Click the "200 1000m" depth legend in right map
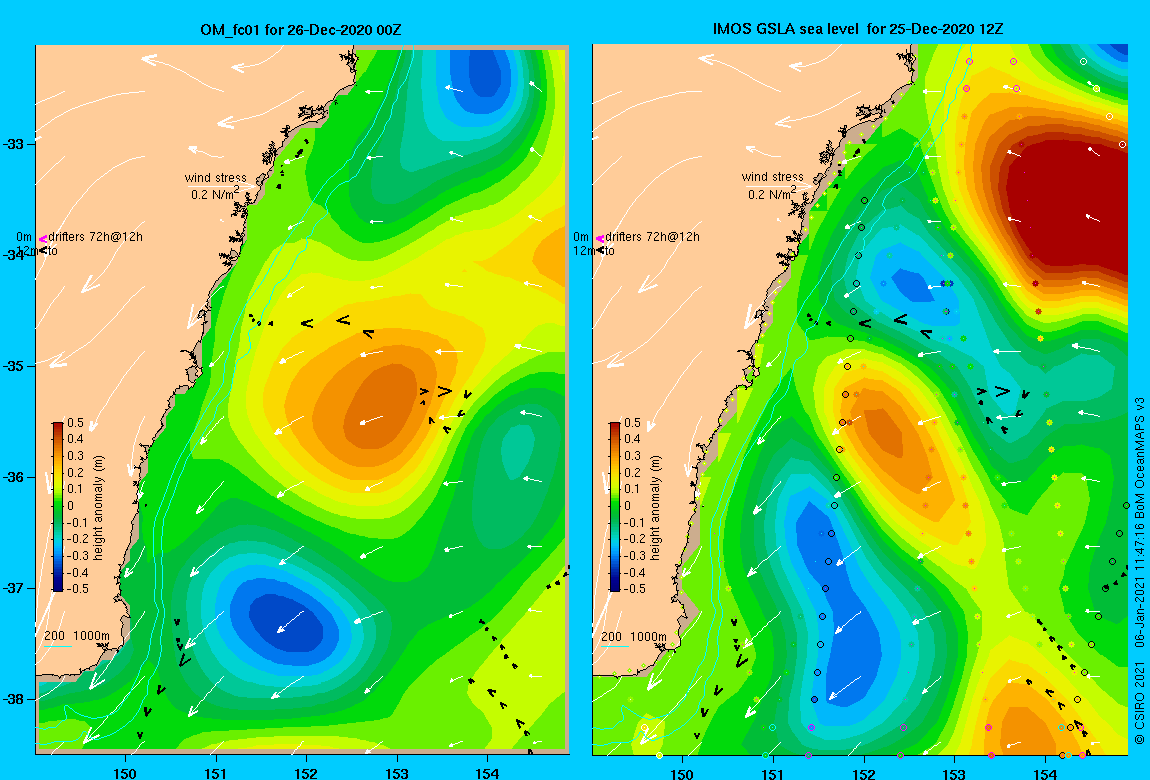Screen dimensions: 1150x780 pyautogui.click(x=634, y=636)
